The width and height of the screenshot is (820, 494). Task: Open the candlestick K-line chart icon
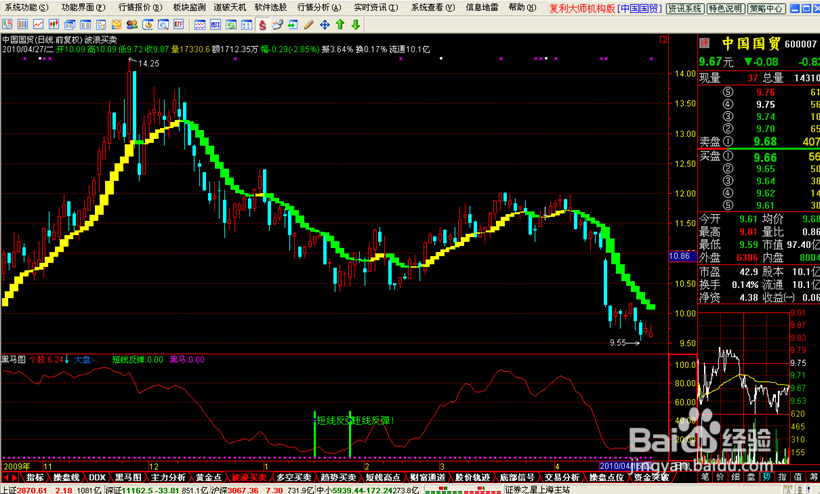click(x=54, y=25)
